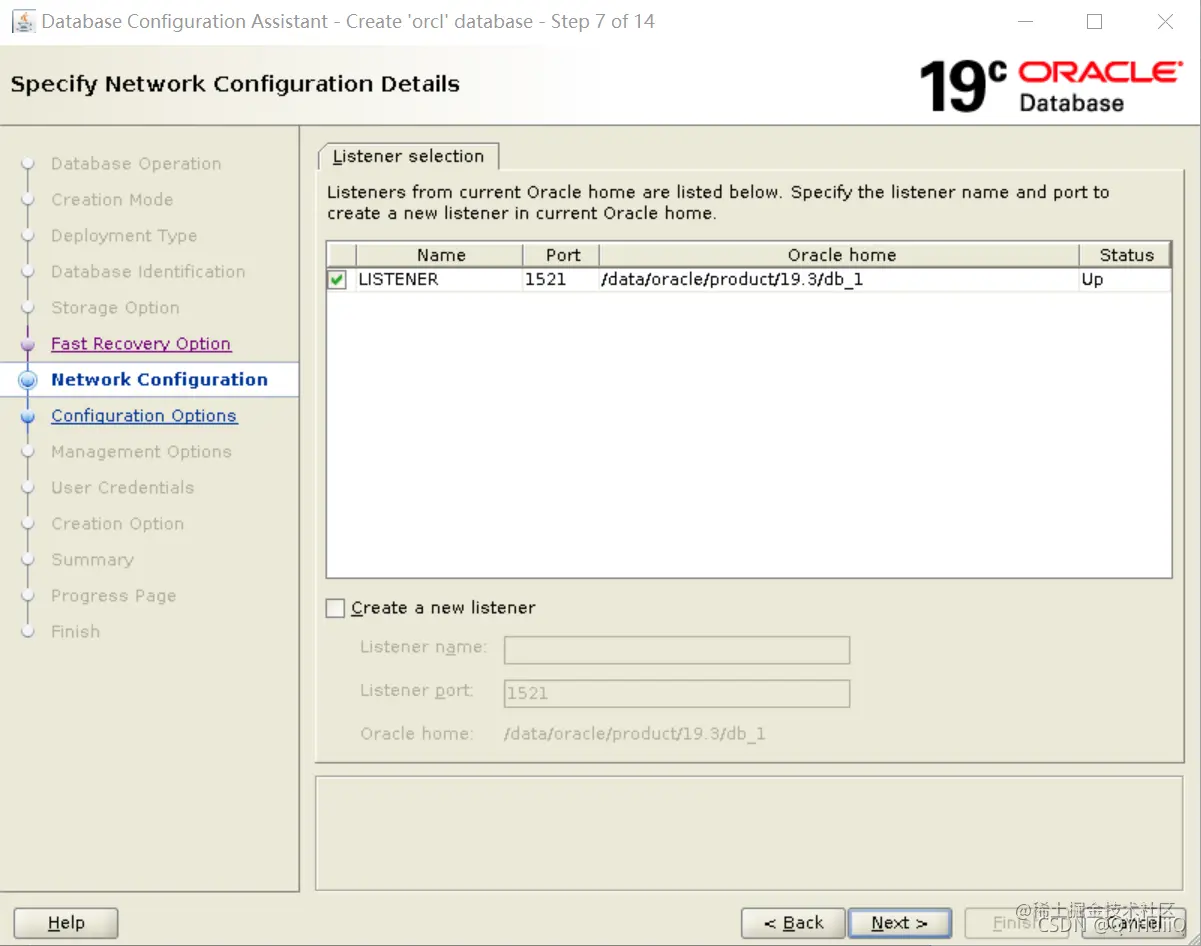
Task: Open the Listener selection tab
Action: pyautogui.click(x=408, y=156)
